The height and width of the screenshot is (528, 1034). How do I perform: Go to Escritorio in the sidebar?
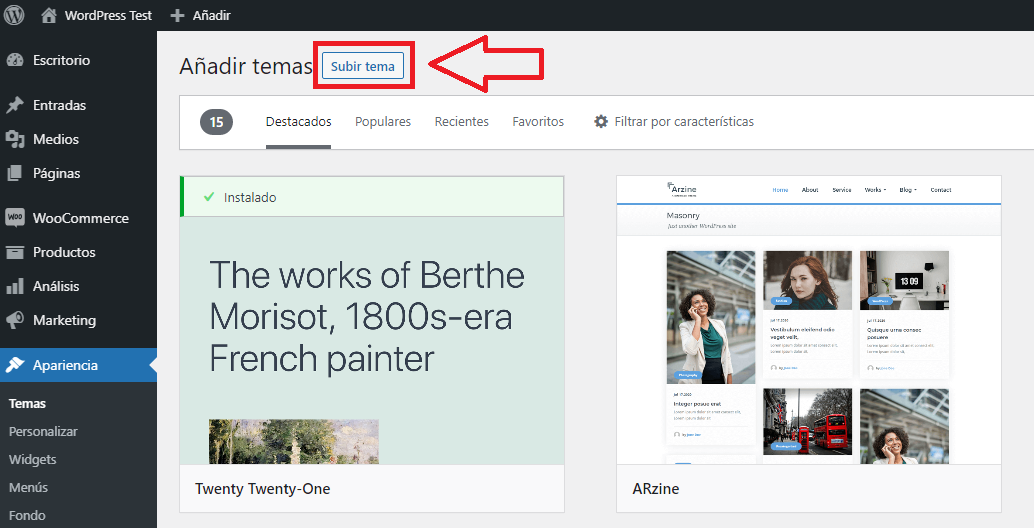[x=61, y=60]
